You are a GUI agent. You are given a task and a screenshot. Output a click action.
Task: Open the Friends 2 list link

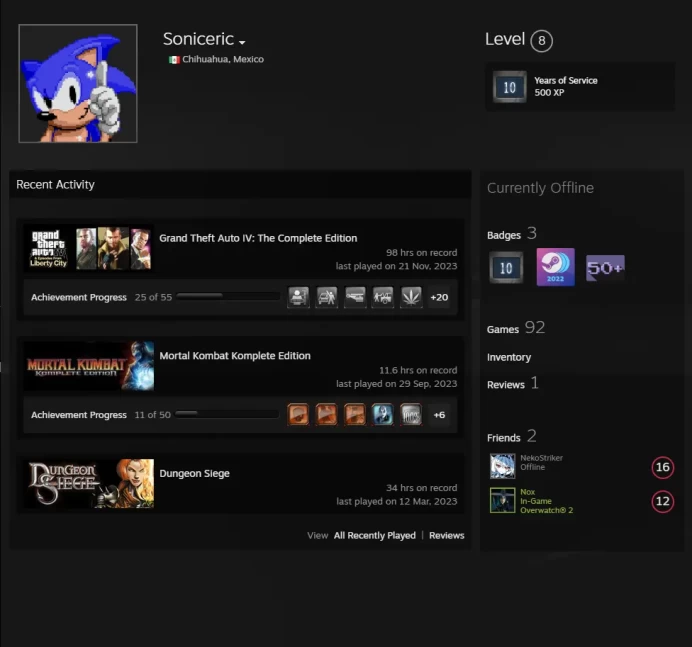[512, 436]
